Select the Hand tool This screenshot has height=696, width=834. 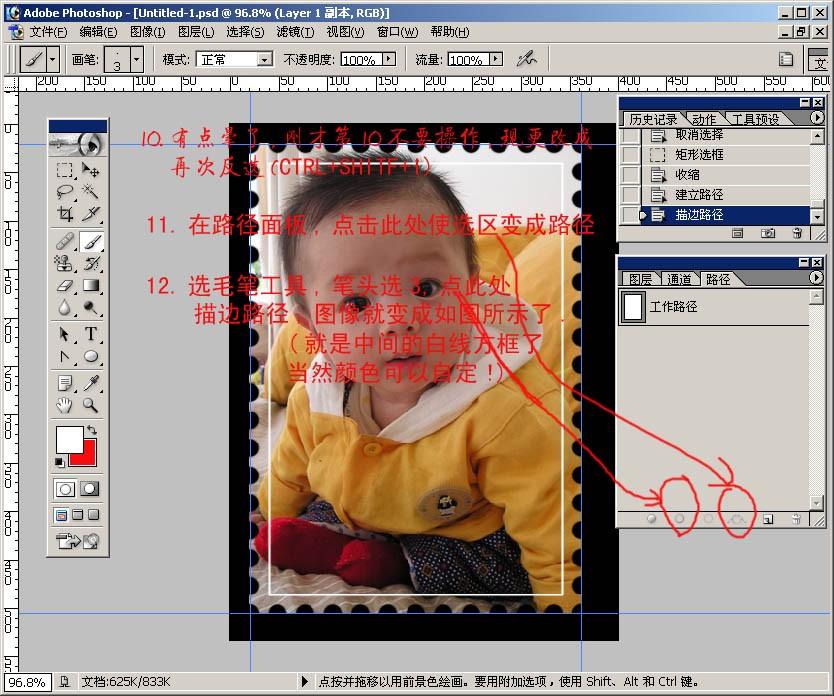click(65, 405)
